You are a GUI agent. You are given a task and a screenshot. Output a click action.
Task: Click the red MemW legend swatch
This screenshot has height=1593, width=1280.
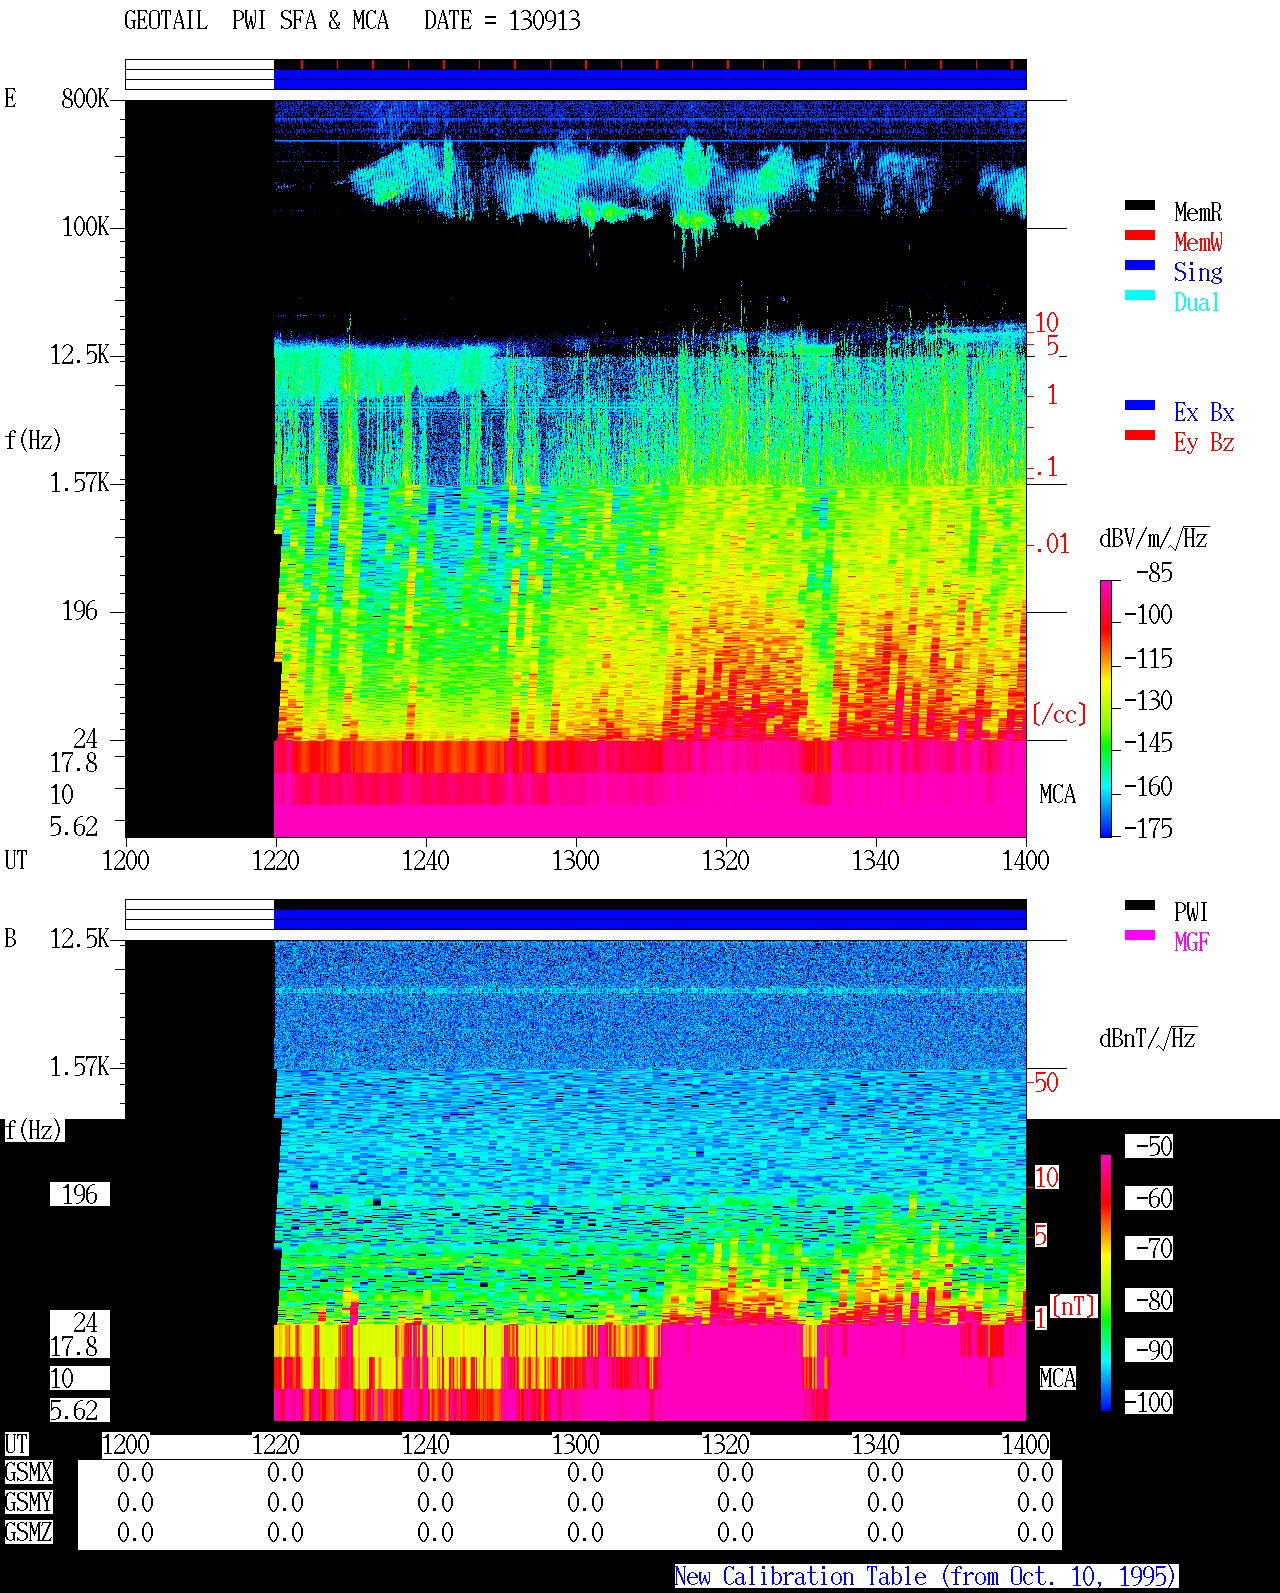tap(1140, 236)
